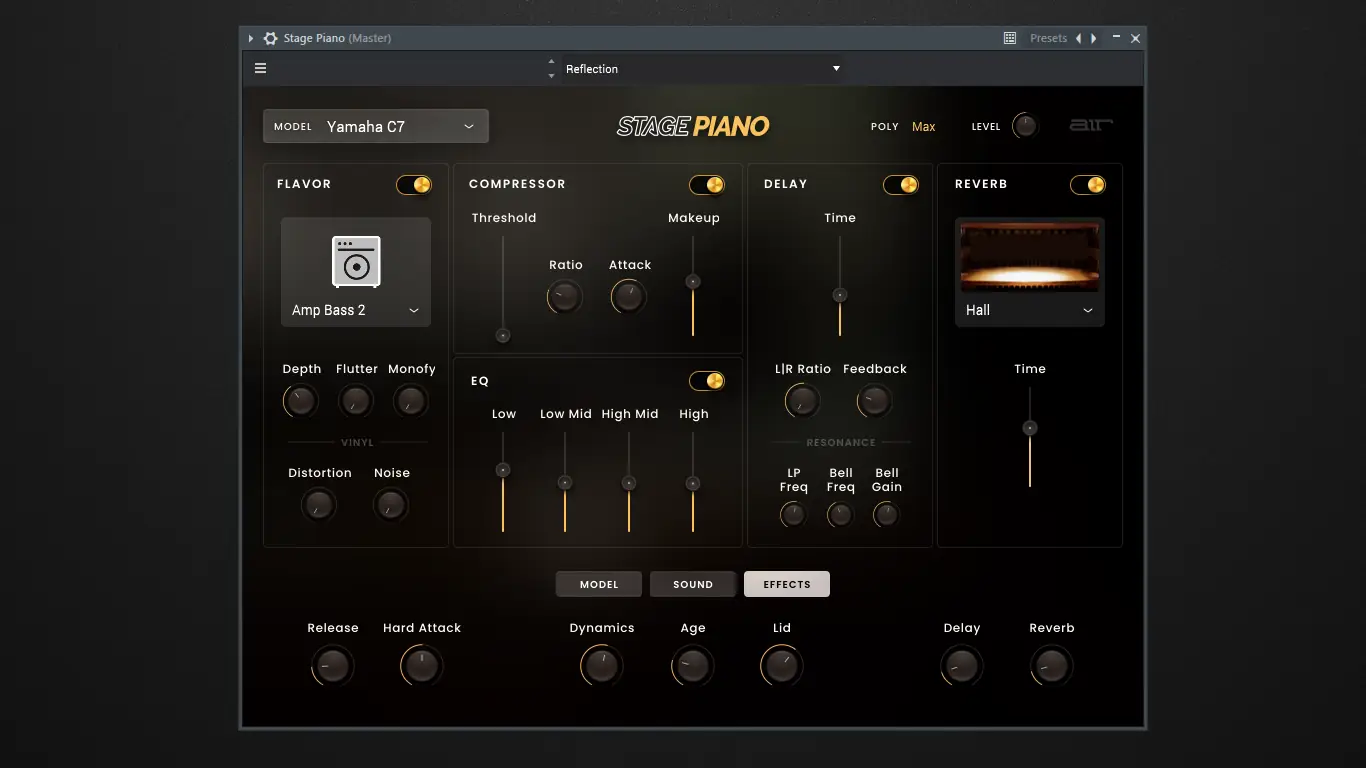Go to the next preset arrow
The width and height of the screenshot is (1366, 768).
point(1093,38)
